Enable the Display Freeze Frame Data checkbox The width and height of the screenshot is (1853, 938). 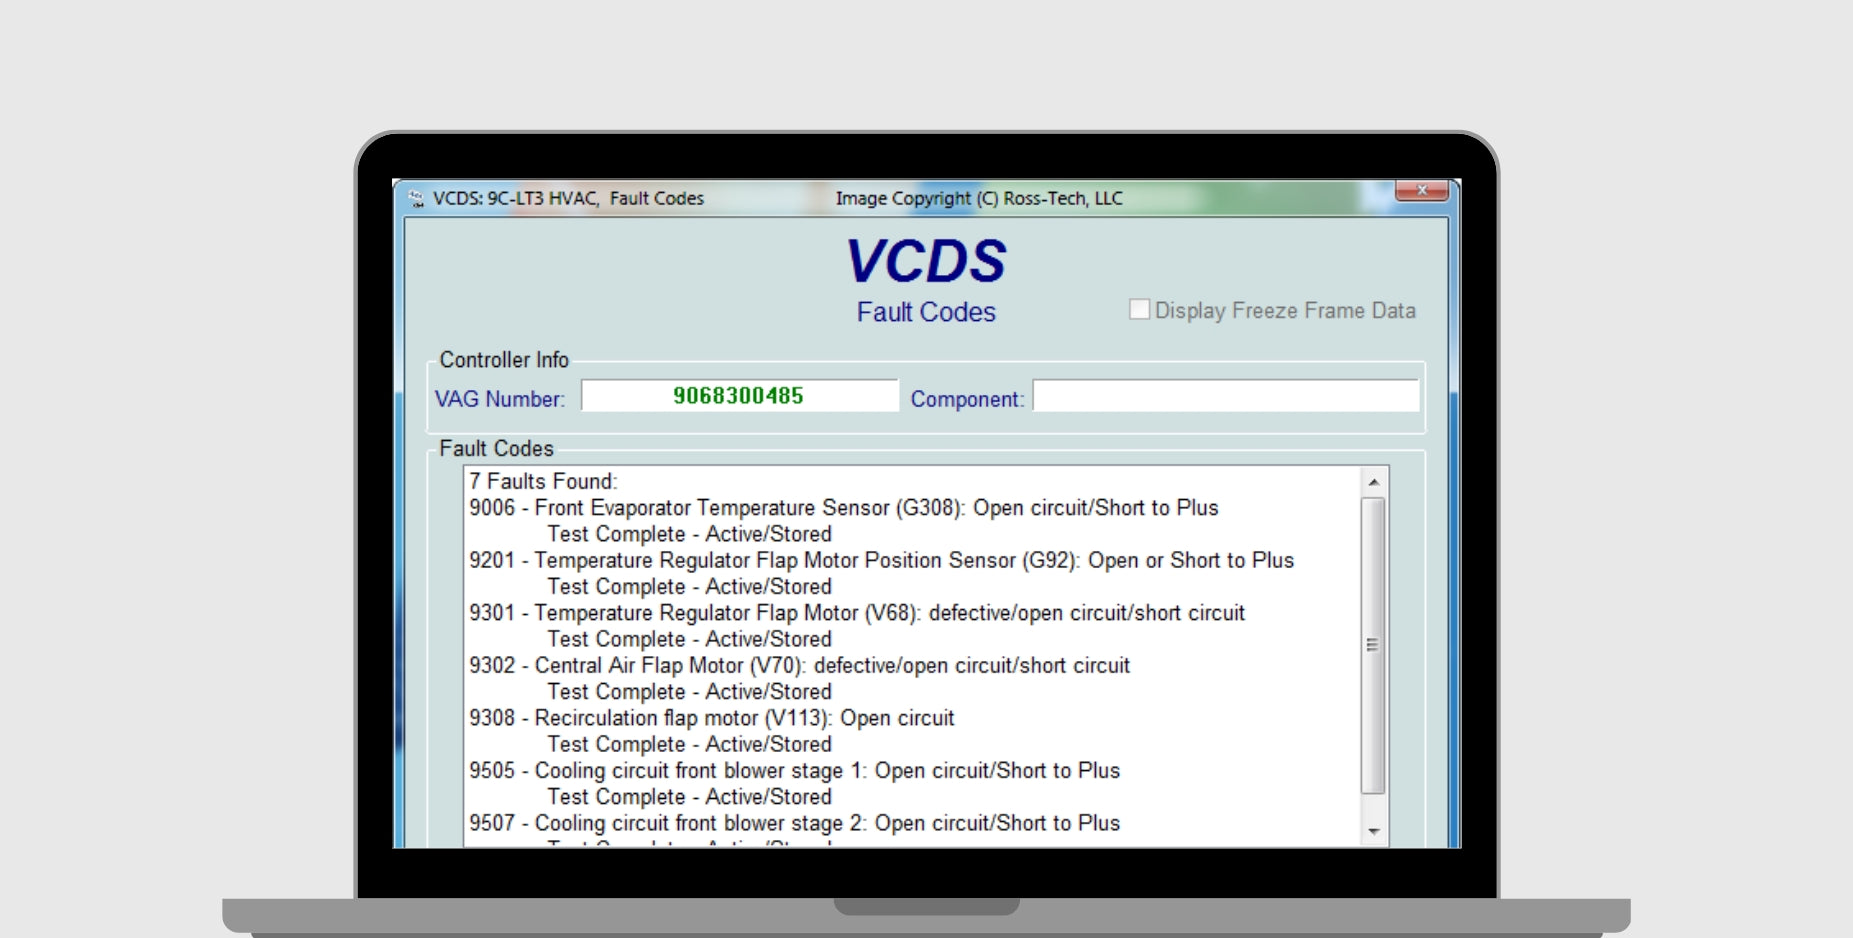1139,310
